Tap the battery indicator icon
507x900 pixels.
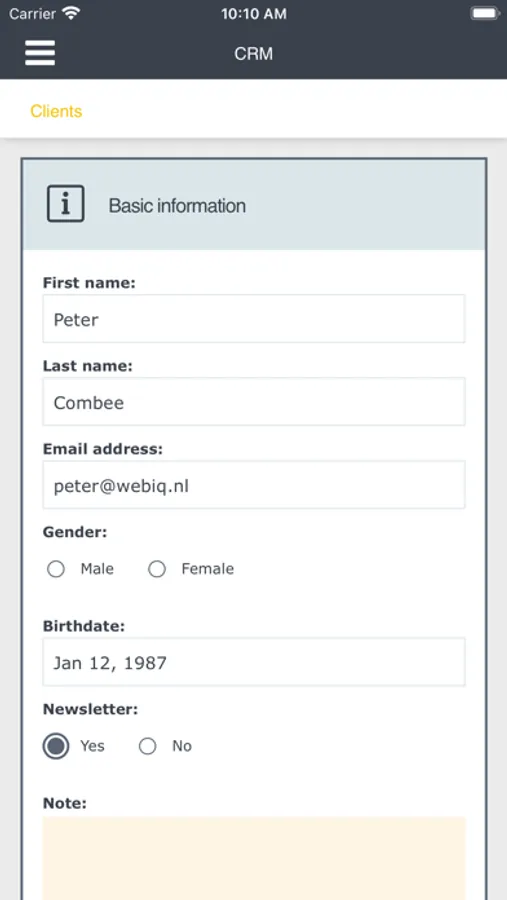click(x=485, y=13)
